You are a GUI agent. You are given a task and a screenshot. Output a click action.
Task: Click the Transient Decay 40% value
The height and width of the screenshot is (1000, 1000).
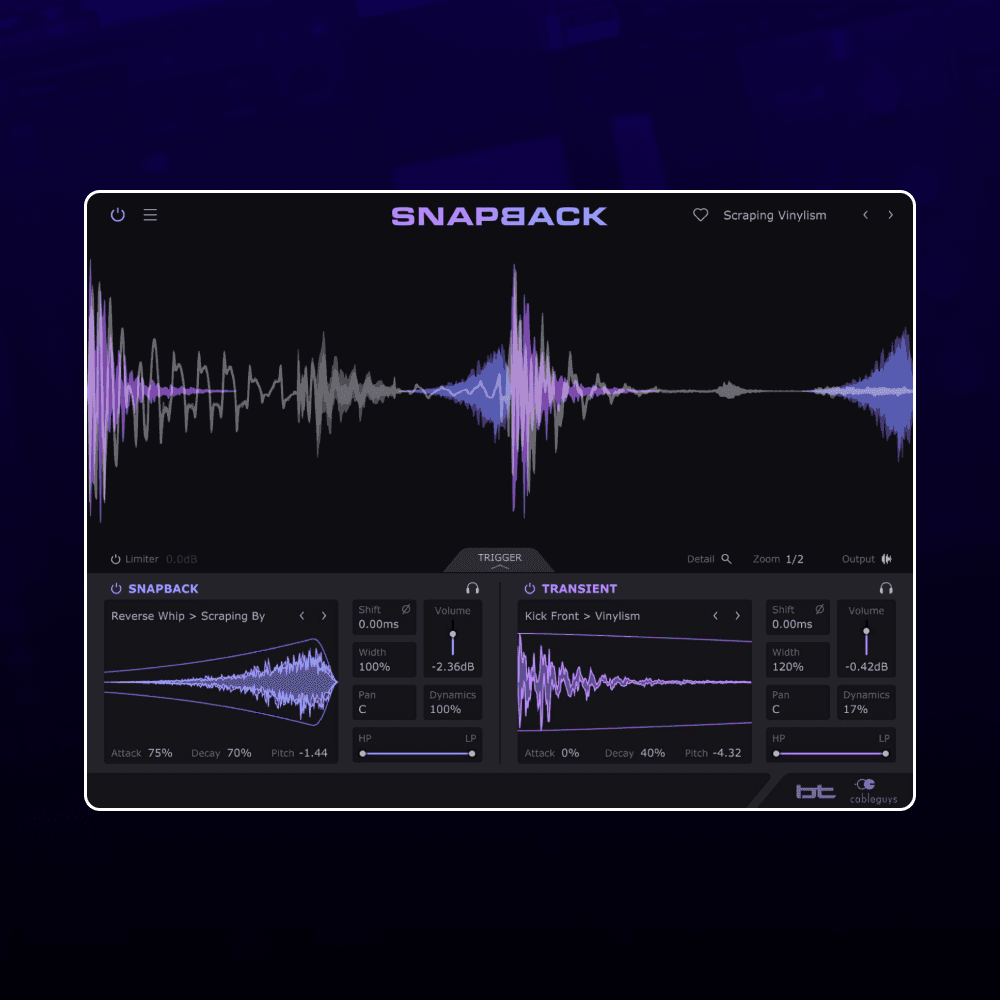click(652, 753)
